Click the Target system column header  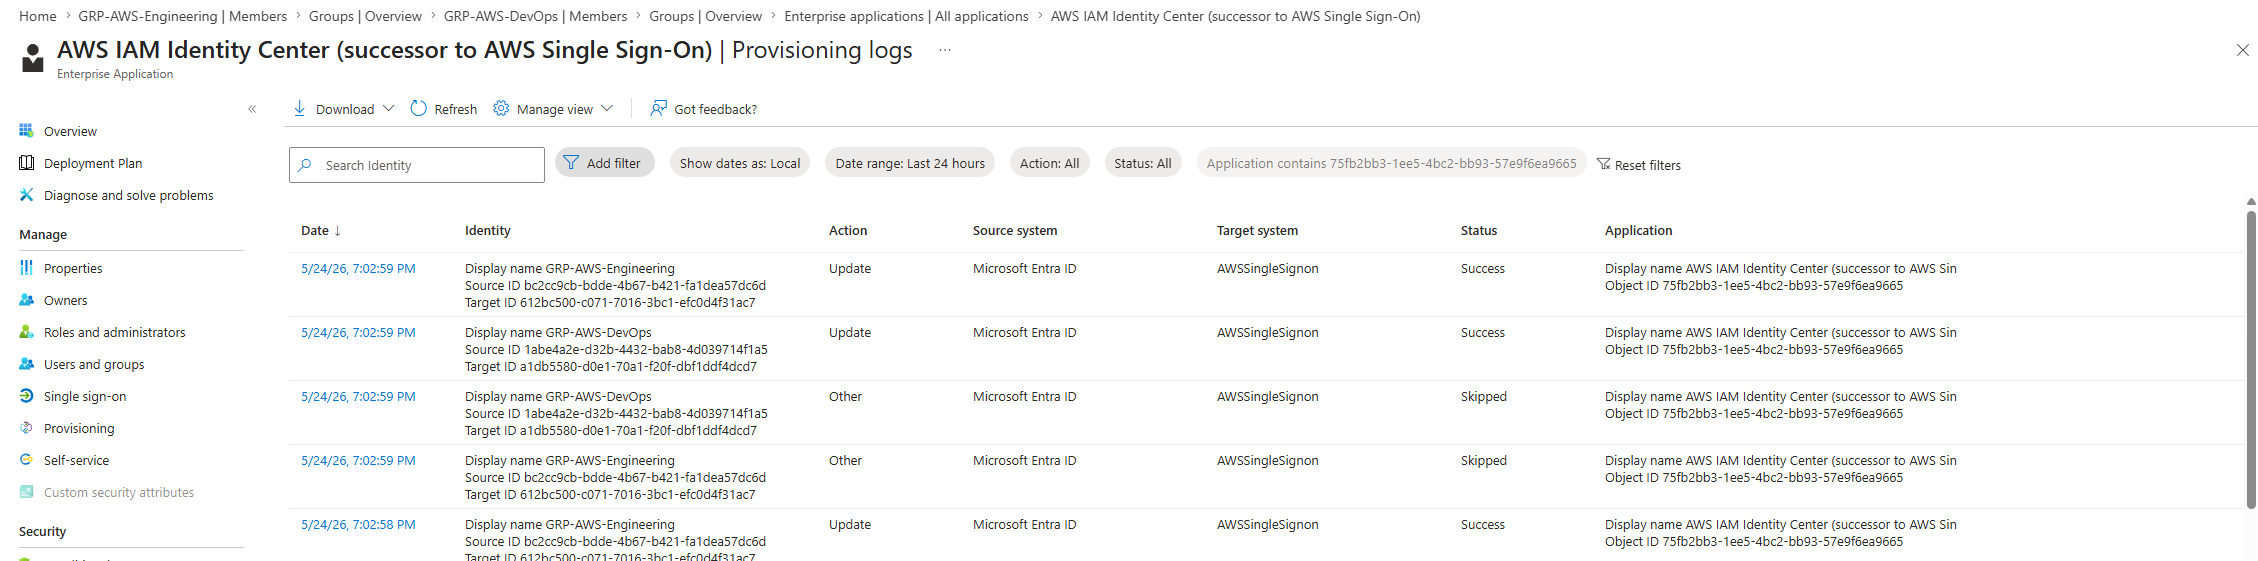[x=1257, y=230]
